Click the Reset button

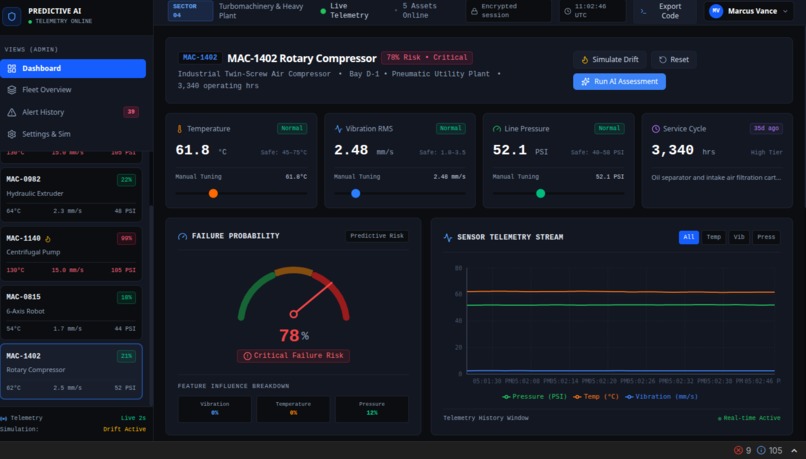tap(674, 60)
